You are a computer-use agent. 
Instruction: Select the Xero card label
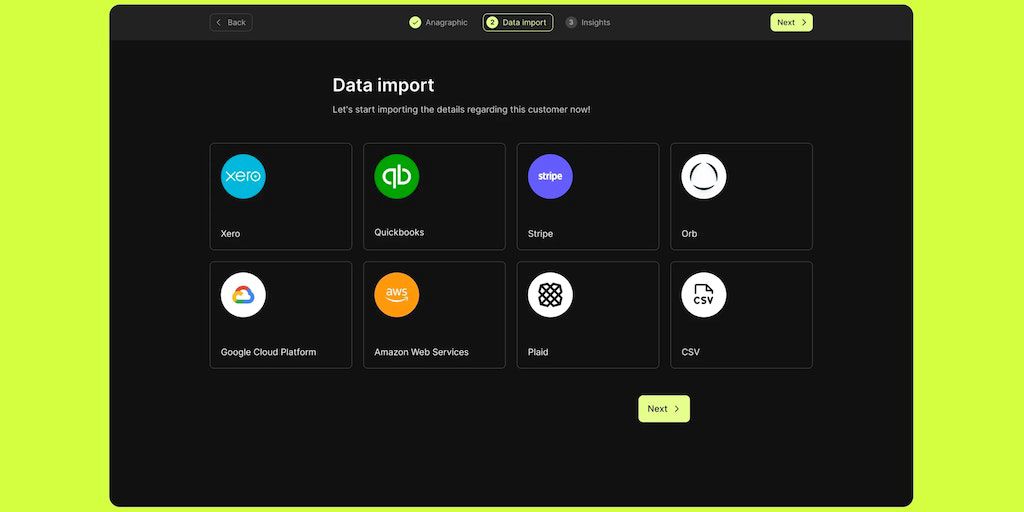click(230, 234)
